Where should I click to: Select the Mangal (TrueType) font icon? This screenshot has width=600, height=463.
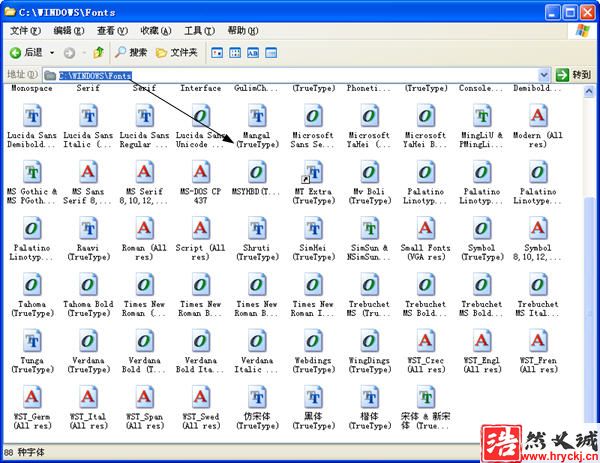click(257, 116)
